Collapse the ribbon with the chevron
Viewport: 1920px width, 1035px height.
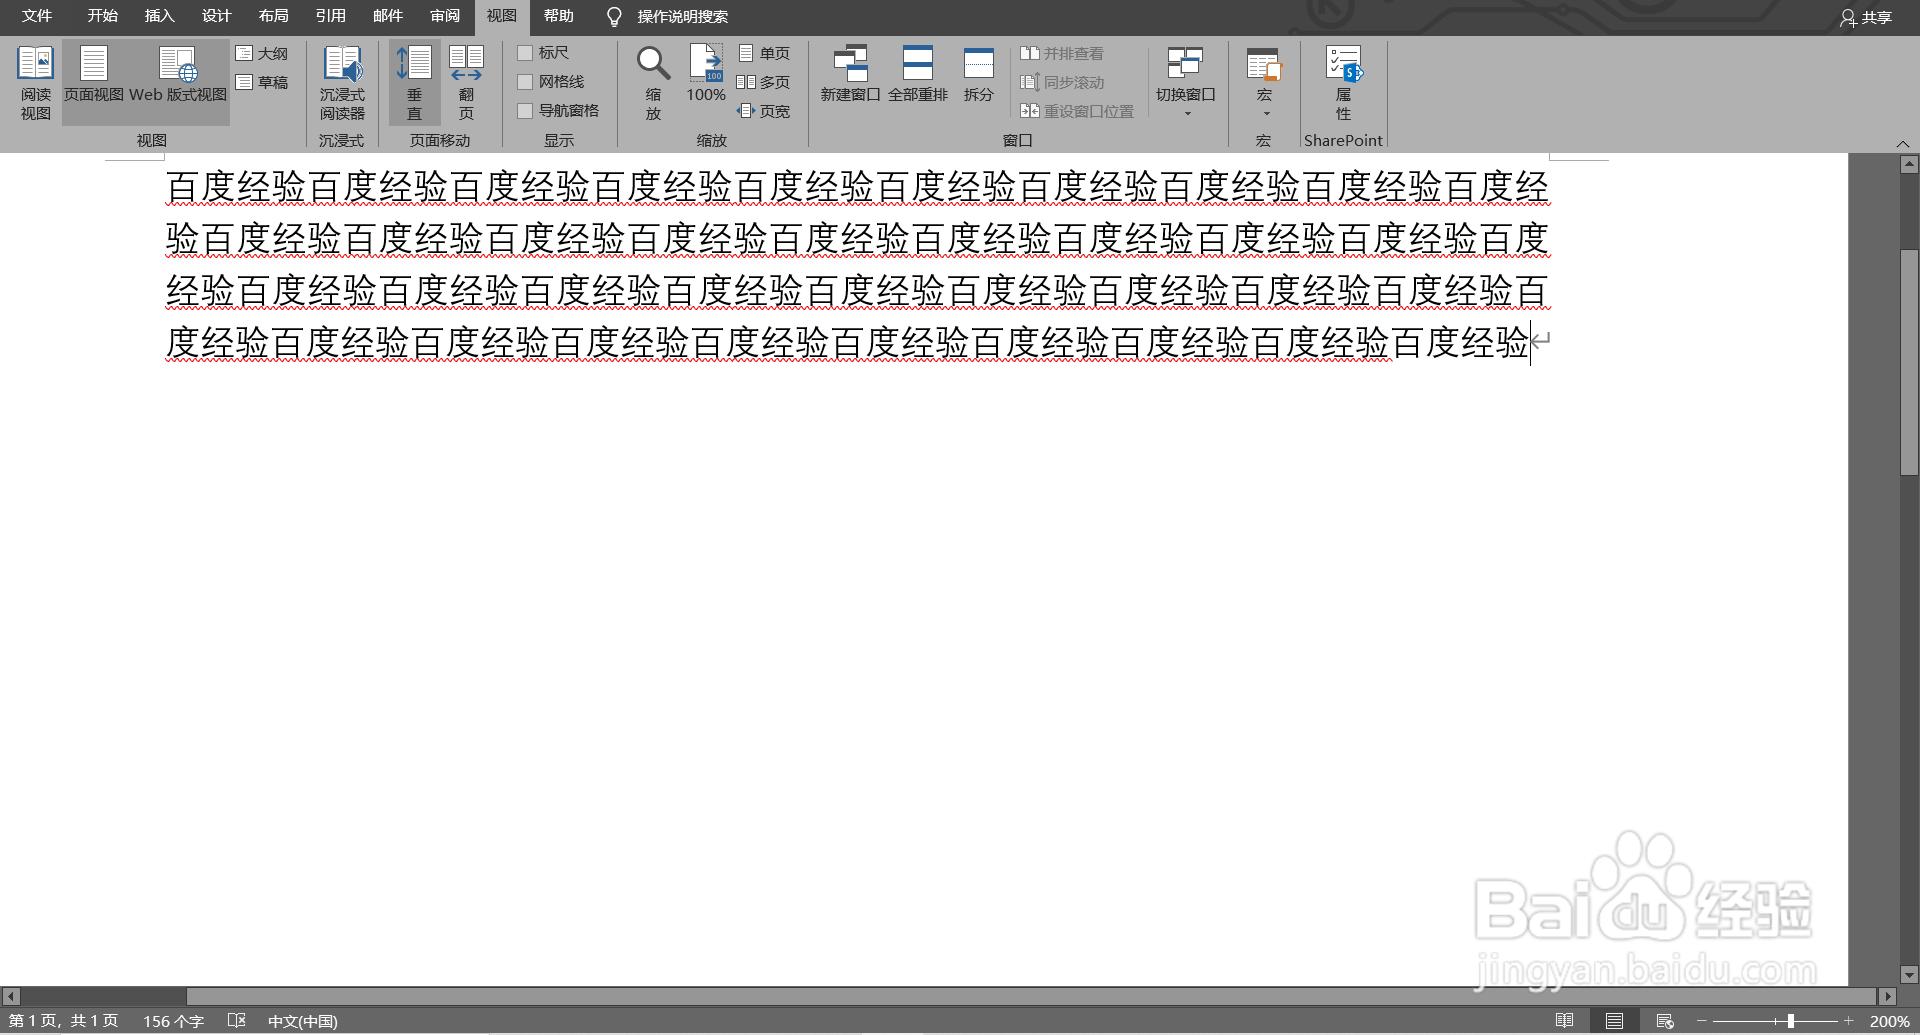coord(1903,144)
